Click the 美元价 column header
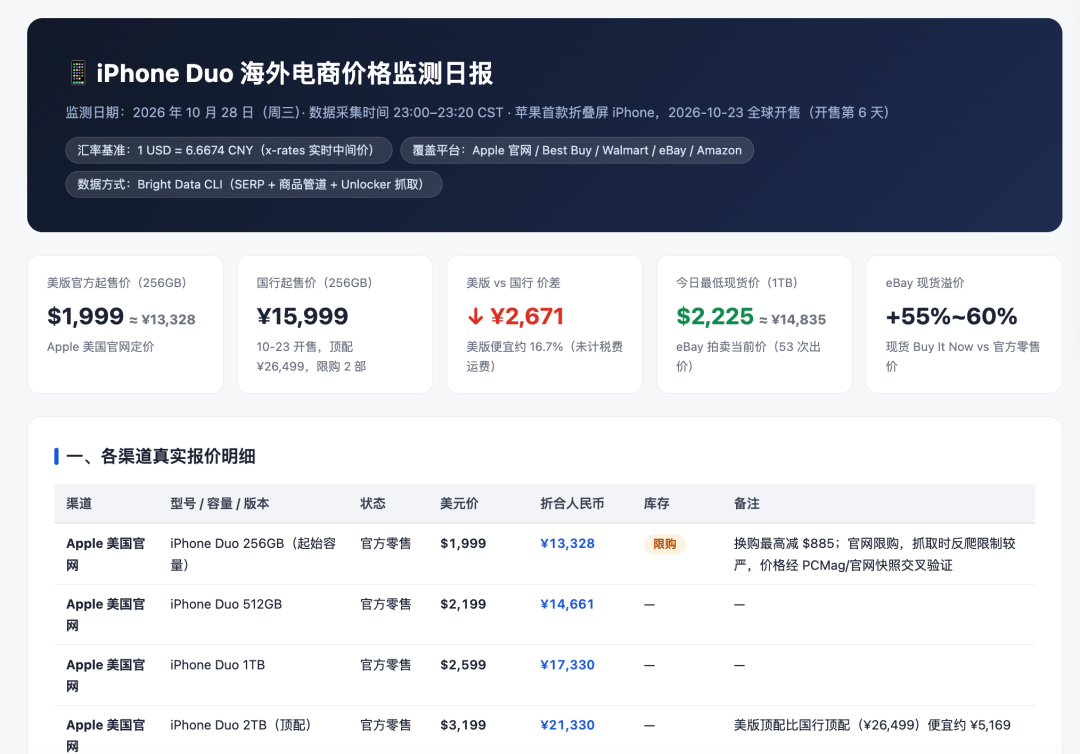 [459, 503]
